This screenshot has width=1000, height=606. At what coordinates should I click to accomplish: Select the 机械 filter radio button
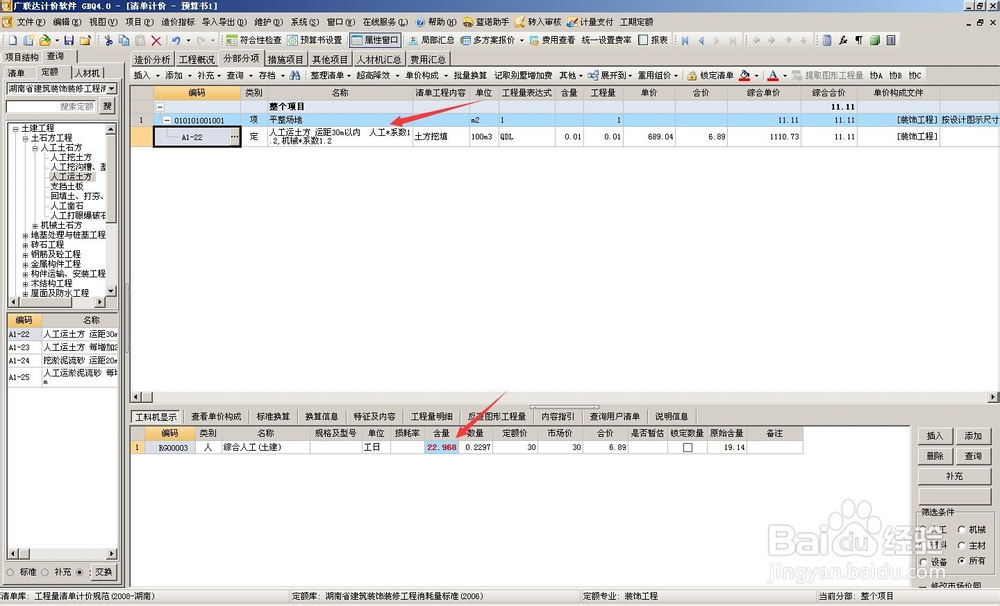tap(962, 529)
